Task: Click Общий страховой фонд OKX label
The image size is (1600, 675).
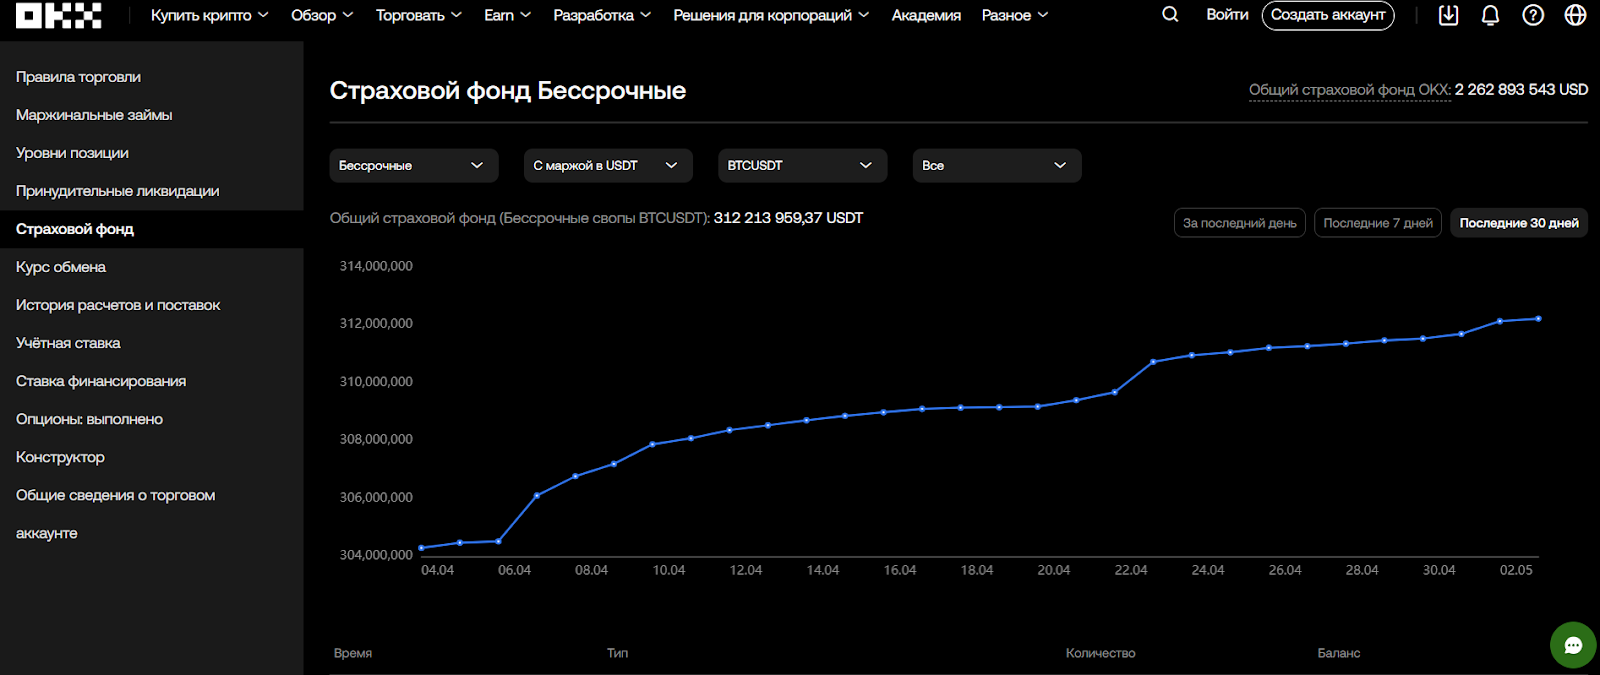Action: [x=1349, y=90]
